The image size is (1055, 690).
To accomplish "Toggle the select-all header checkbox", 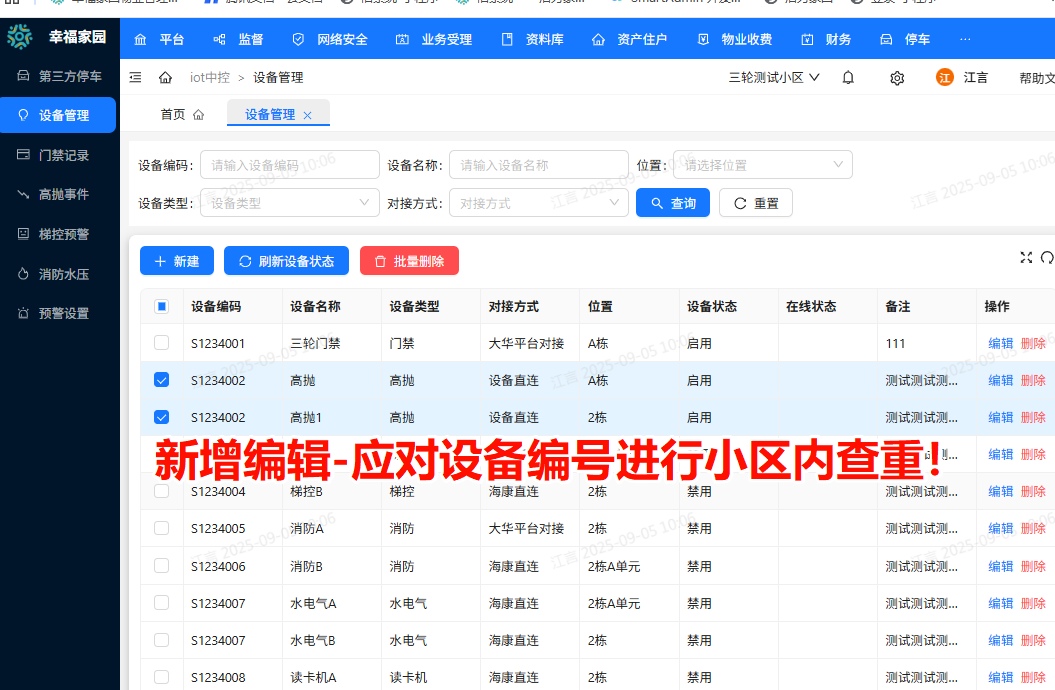I will tap(162, 307).
